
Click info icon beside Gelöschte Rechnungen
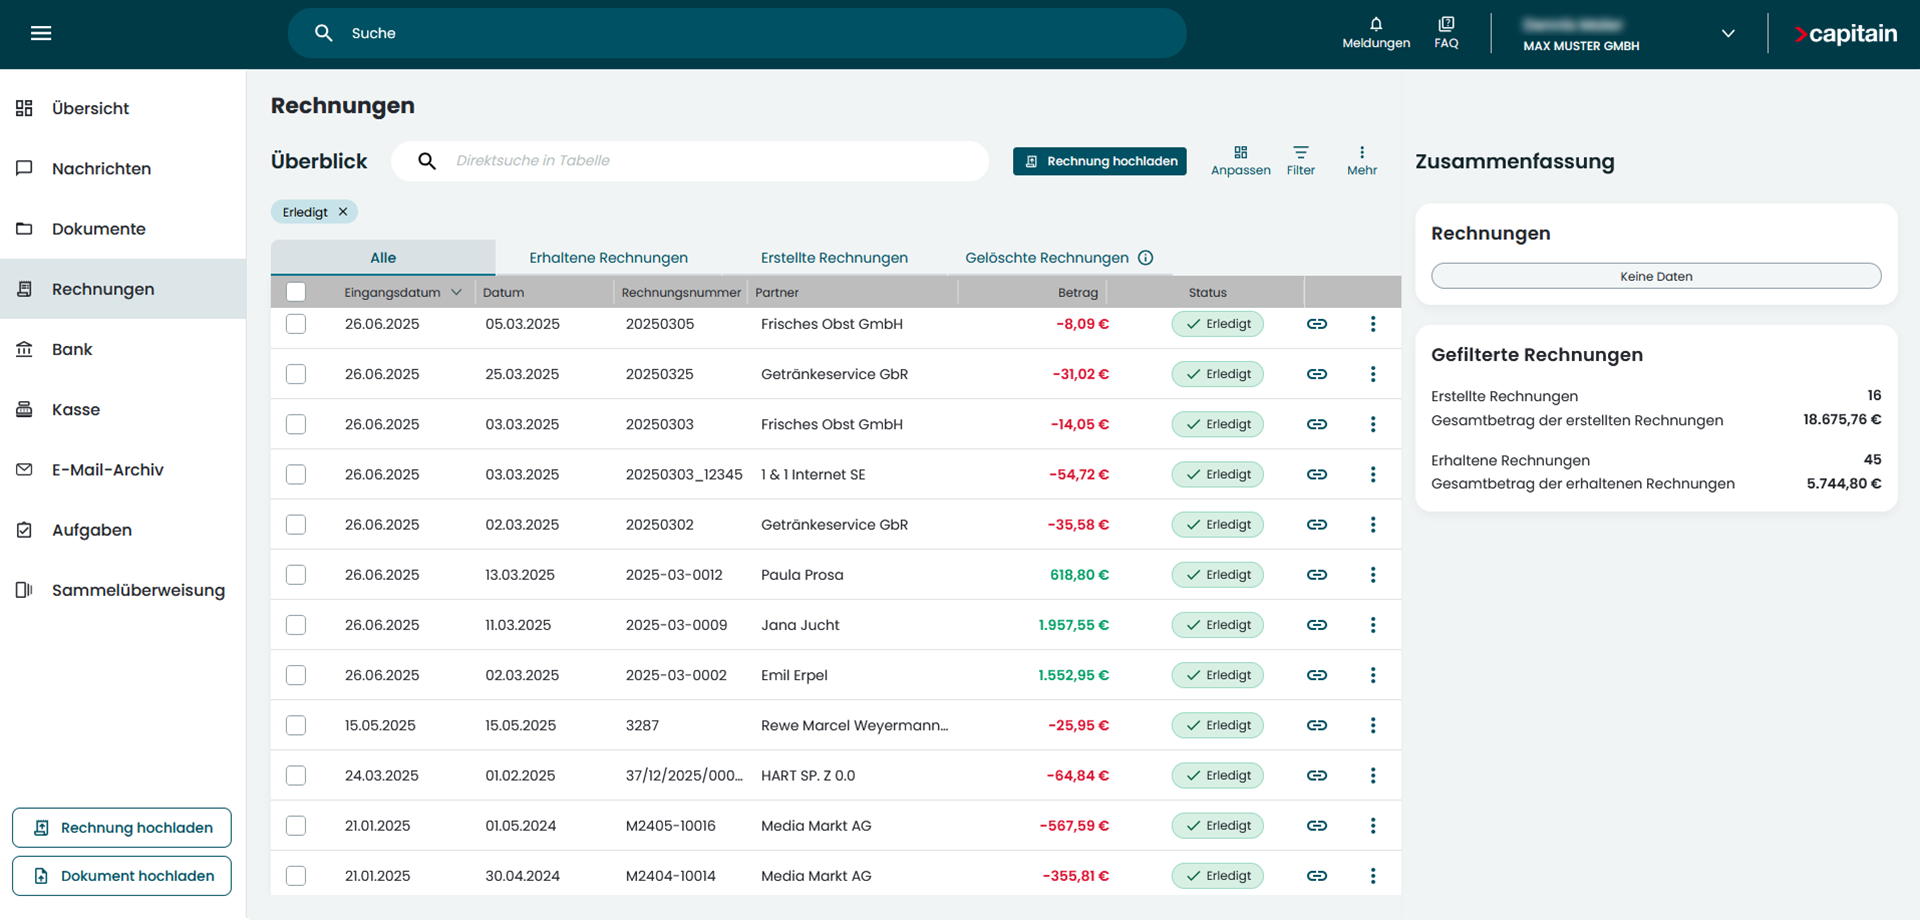click(1146, 258)
